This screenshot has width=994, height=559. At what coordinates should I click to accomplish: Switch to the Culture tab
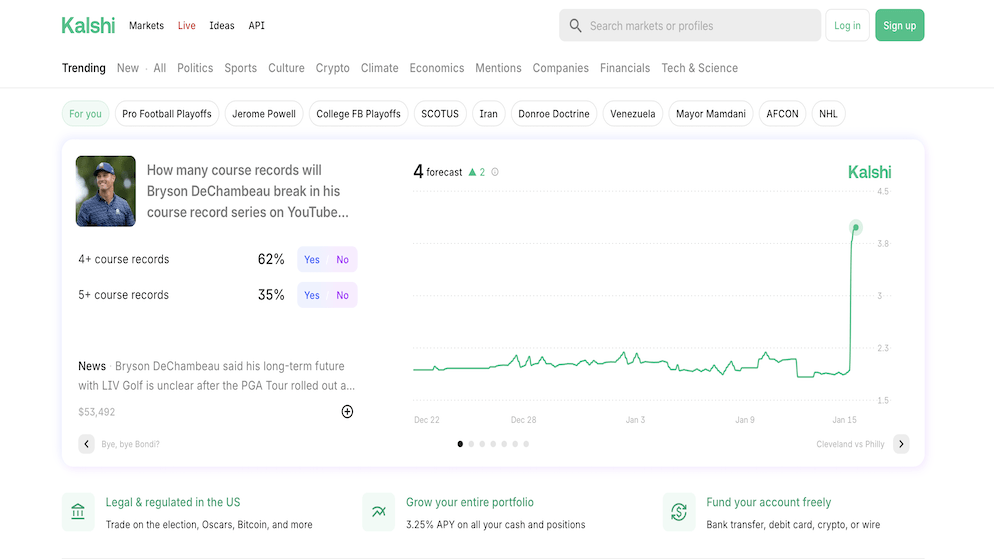coord(286,68)
